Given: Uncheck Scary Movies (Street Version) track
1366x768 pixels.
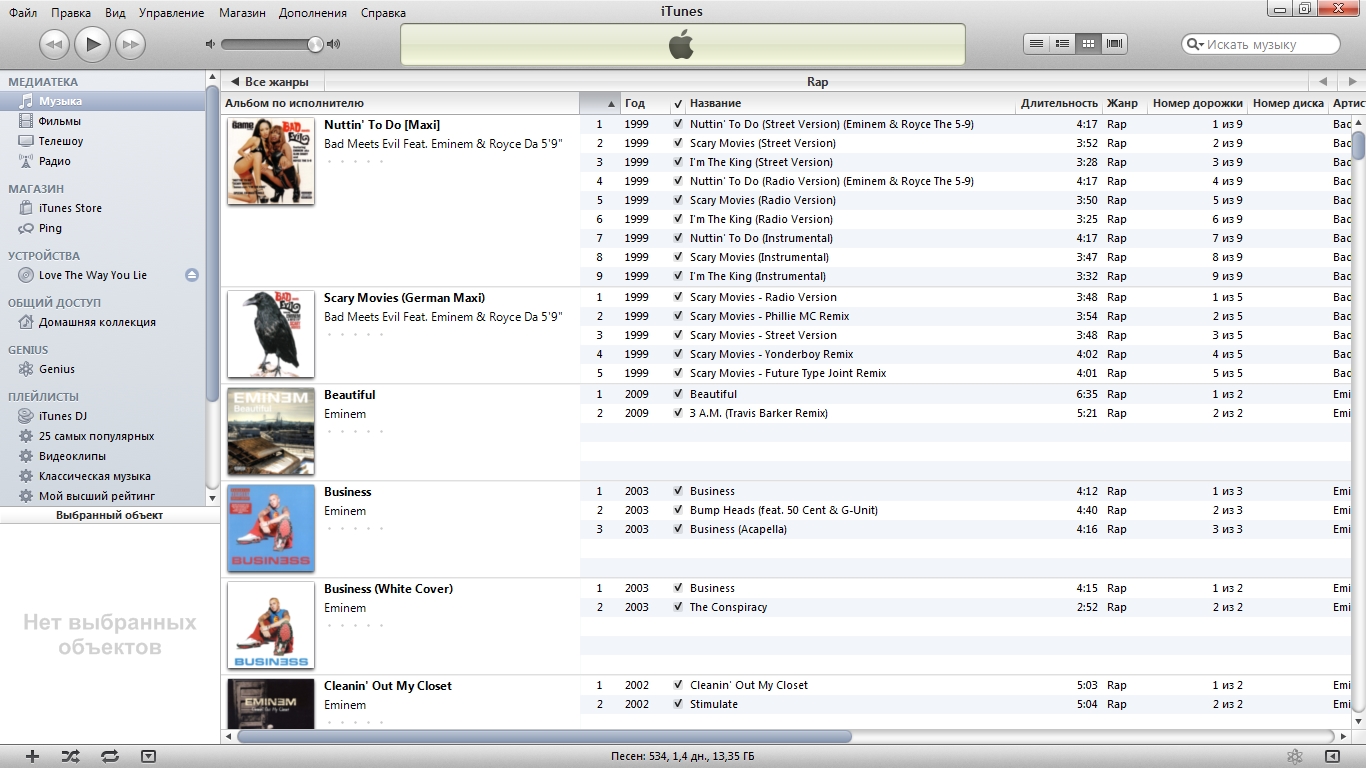Looking at the screenshot, I should (678, 143).
